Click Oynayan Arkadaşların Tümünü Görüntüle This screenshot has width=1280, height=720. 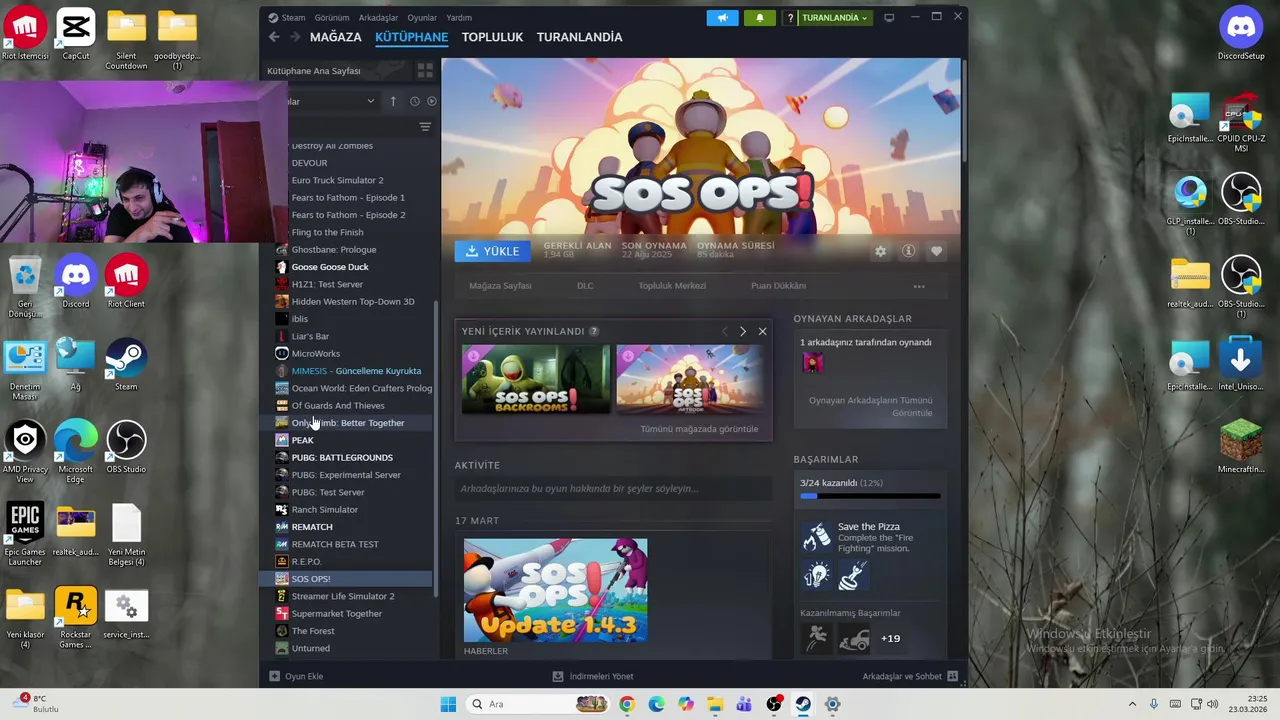(870, 406)
